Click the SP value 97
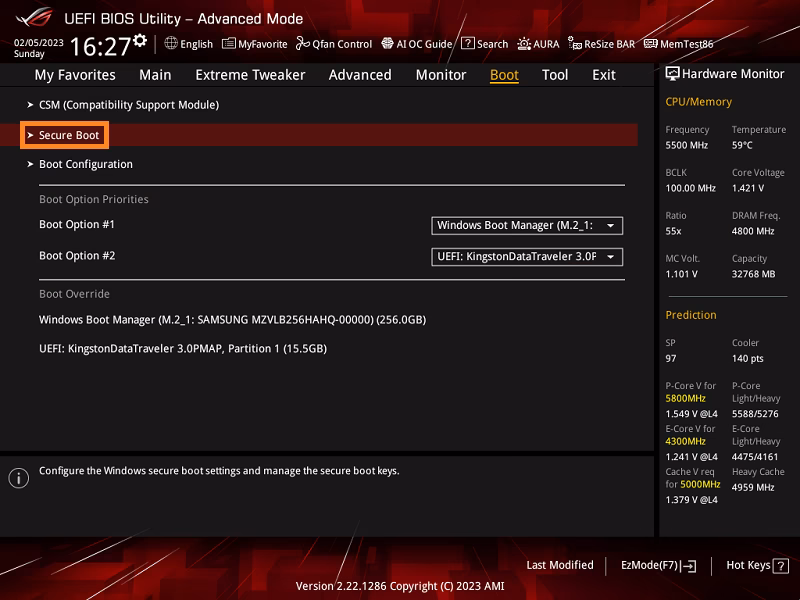The height and width of the screenshot is (600, 800). pyautogui.click(x=671, y=359)
